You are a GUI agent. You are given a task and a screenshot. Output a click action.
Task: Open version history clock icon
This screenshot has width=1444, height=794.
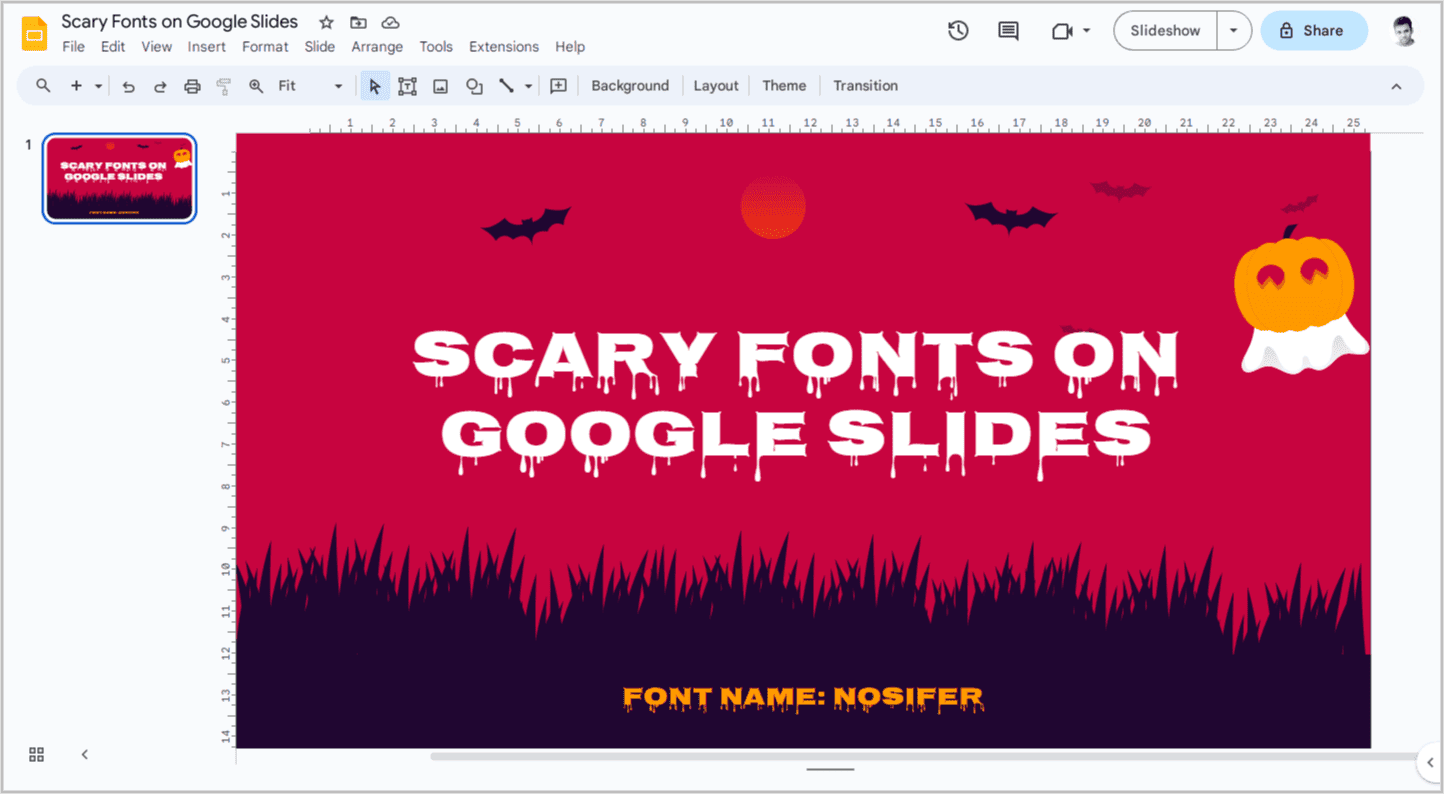[x=958, y=31]
